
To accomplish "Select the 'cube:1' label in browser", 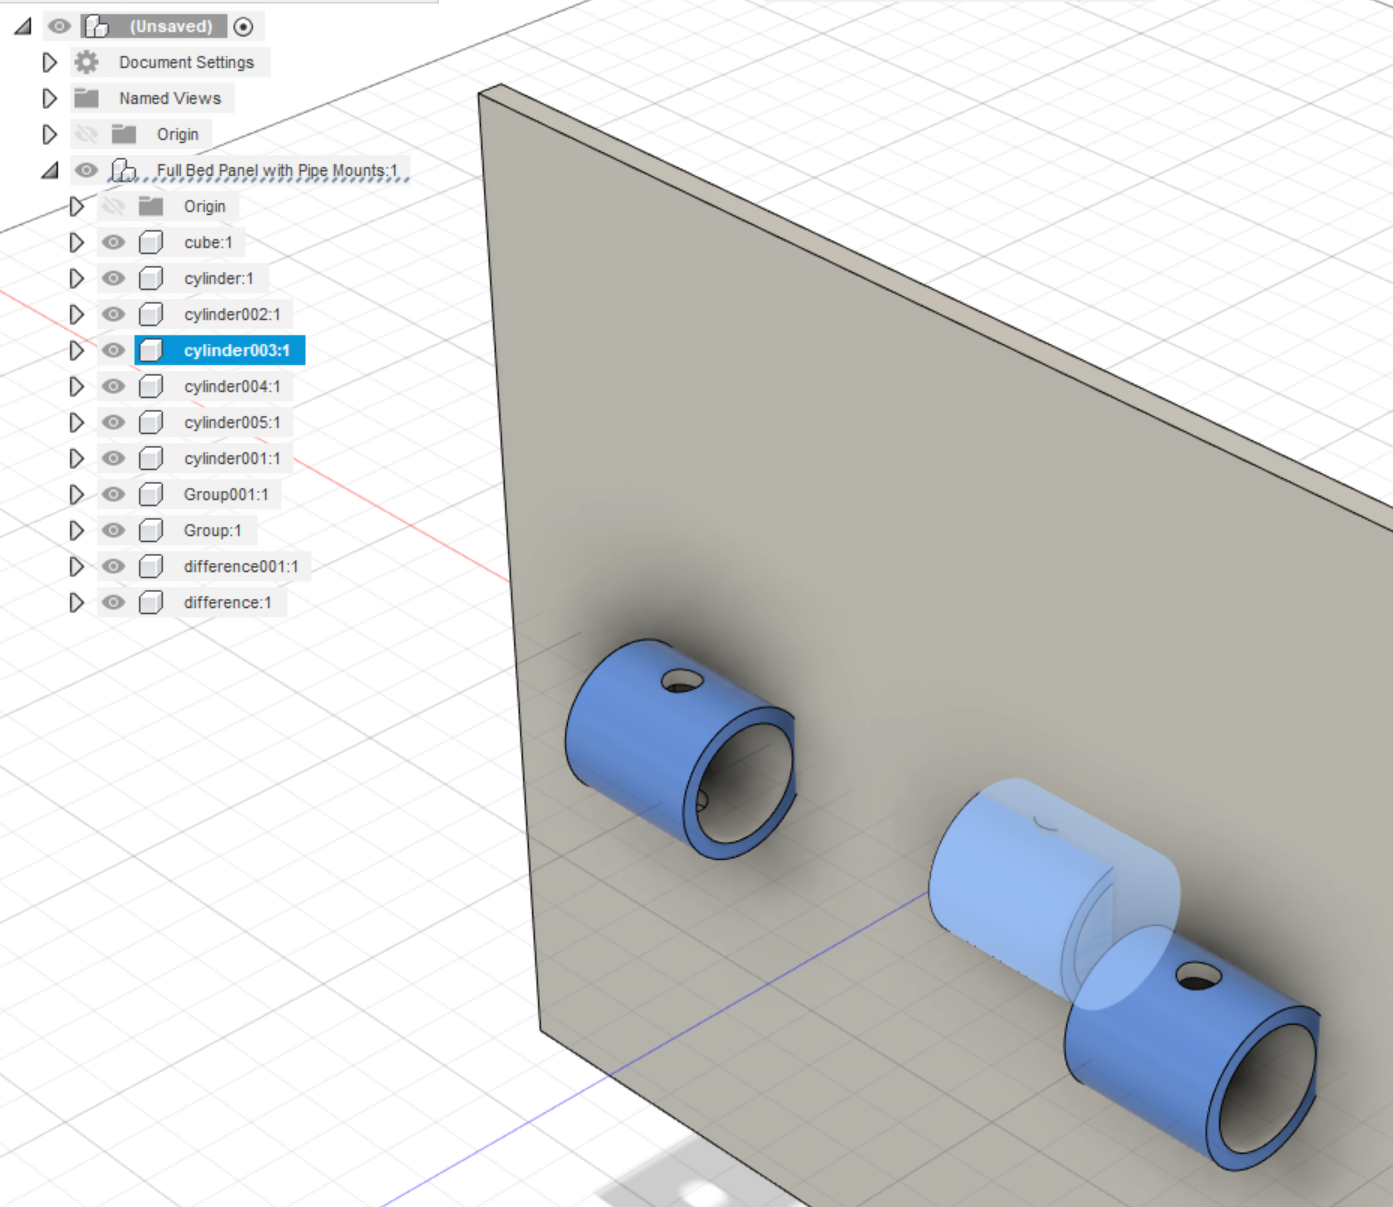I will pyautogui.click(x=208, y=242).
